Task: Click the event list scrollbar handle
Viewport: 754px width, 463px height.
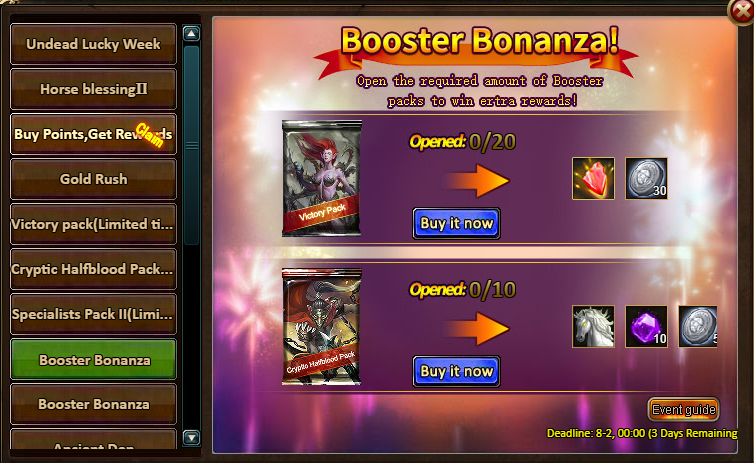Action: click(x=191, y=145)
